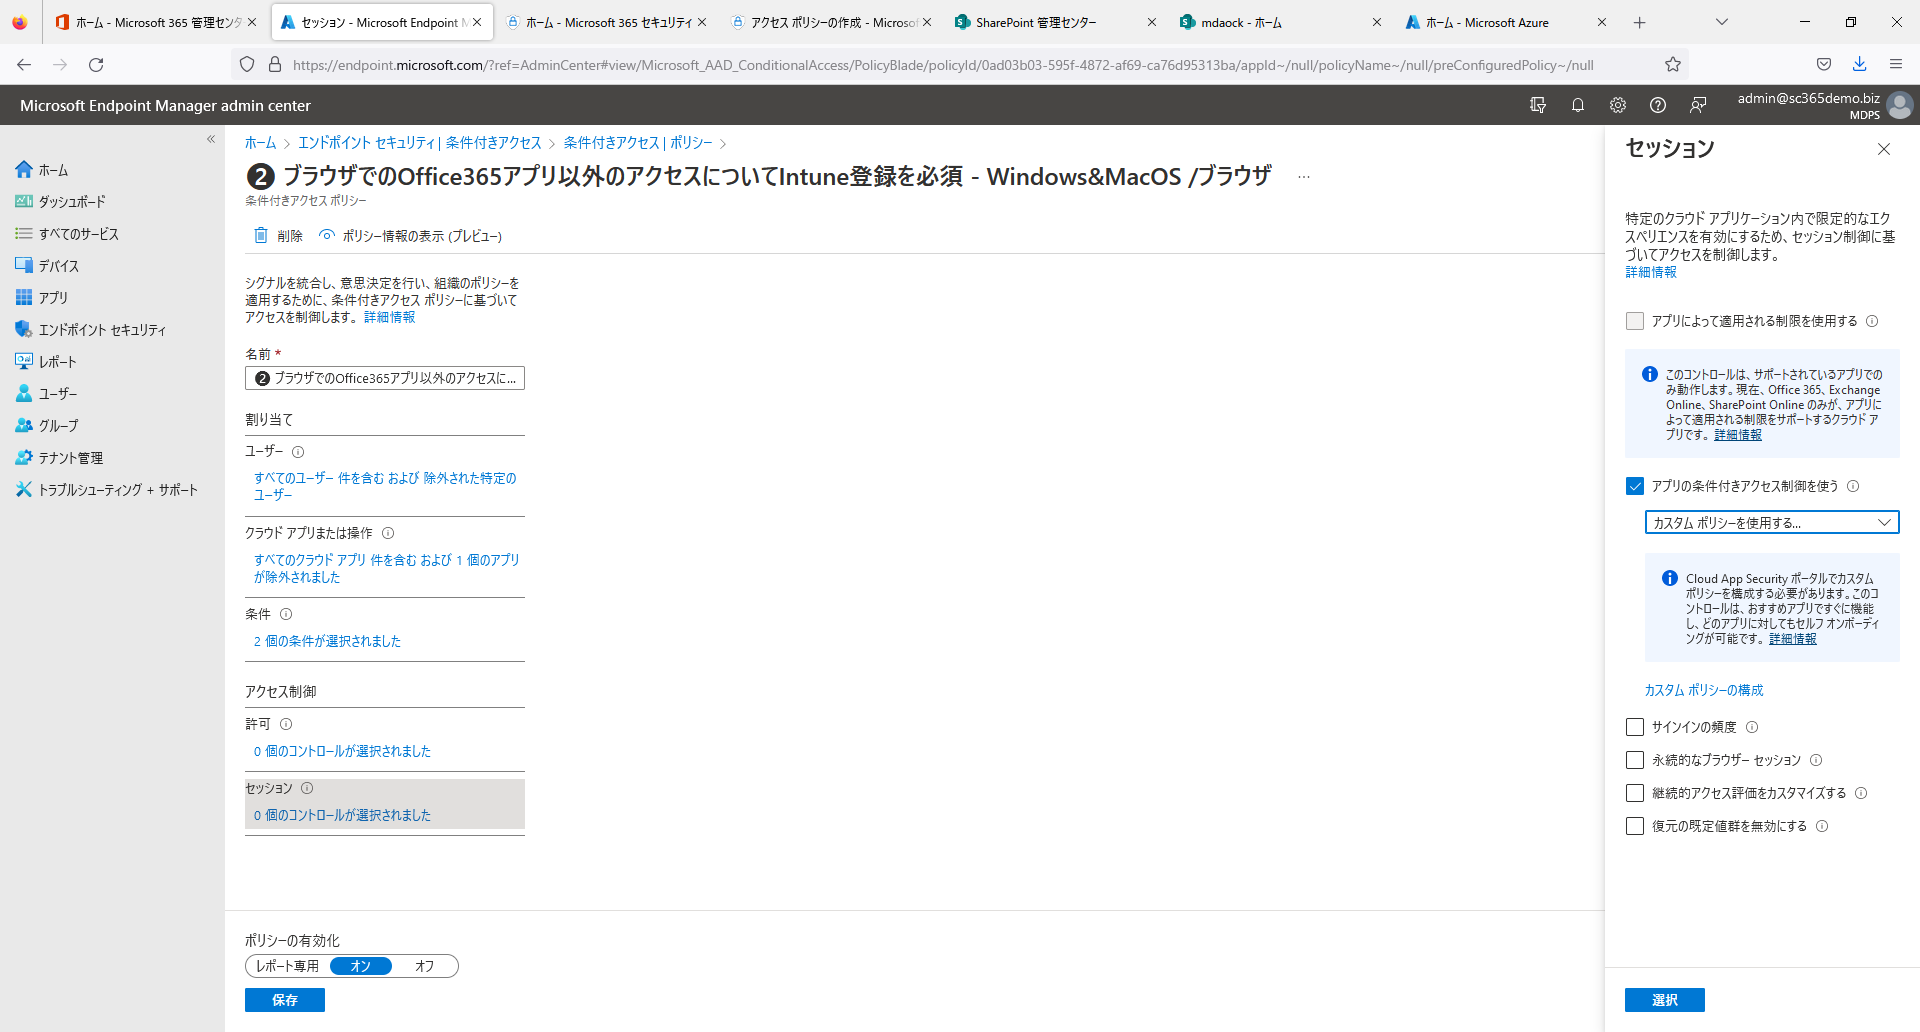The height and width of the screenshot is (1032, 1920).
Task: Open the help question mark icon
Action: coord(1658,105)
